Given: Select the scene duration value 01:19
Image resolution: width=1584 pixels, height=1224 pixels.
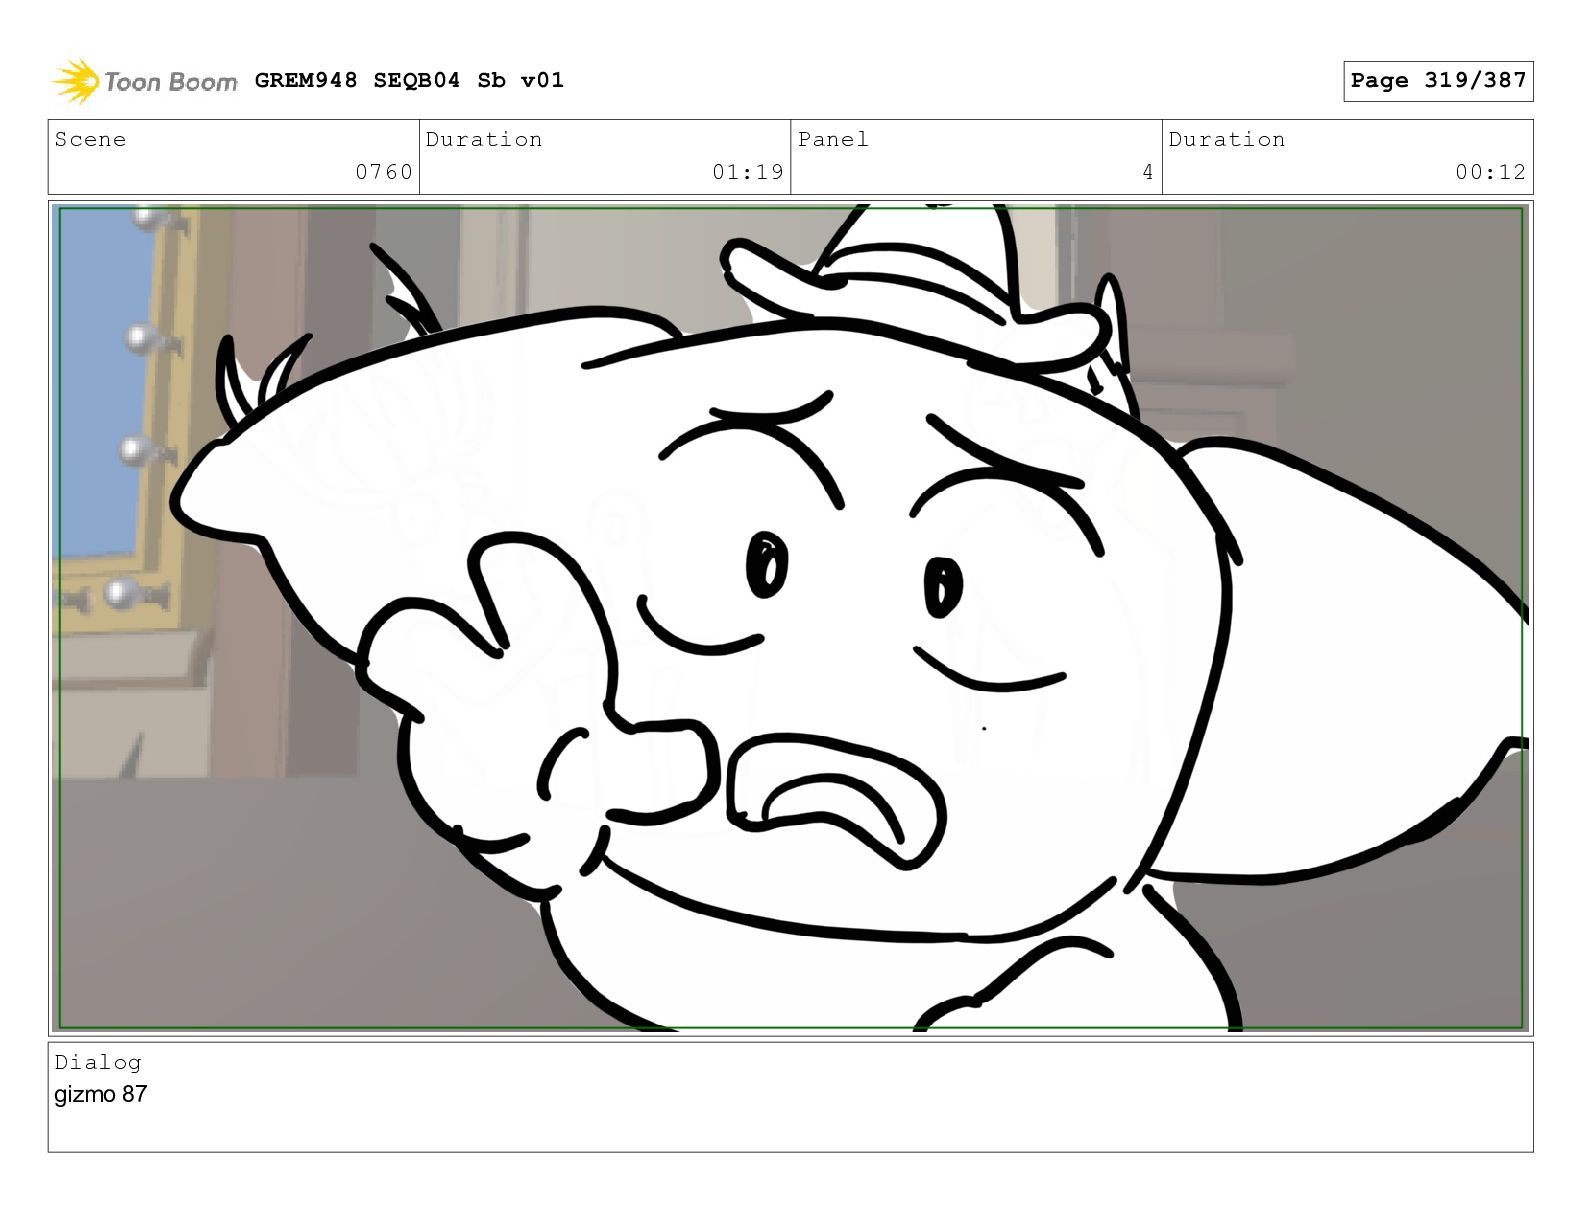Looking at the screenshot, I should (748, 172).
